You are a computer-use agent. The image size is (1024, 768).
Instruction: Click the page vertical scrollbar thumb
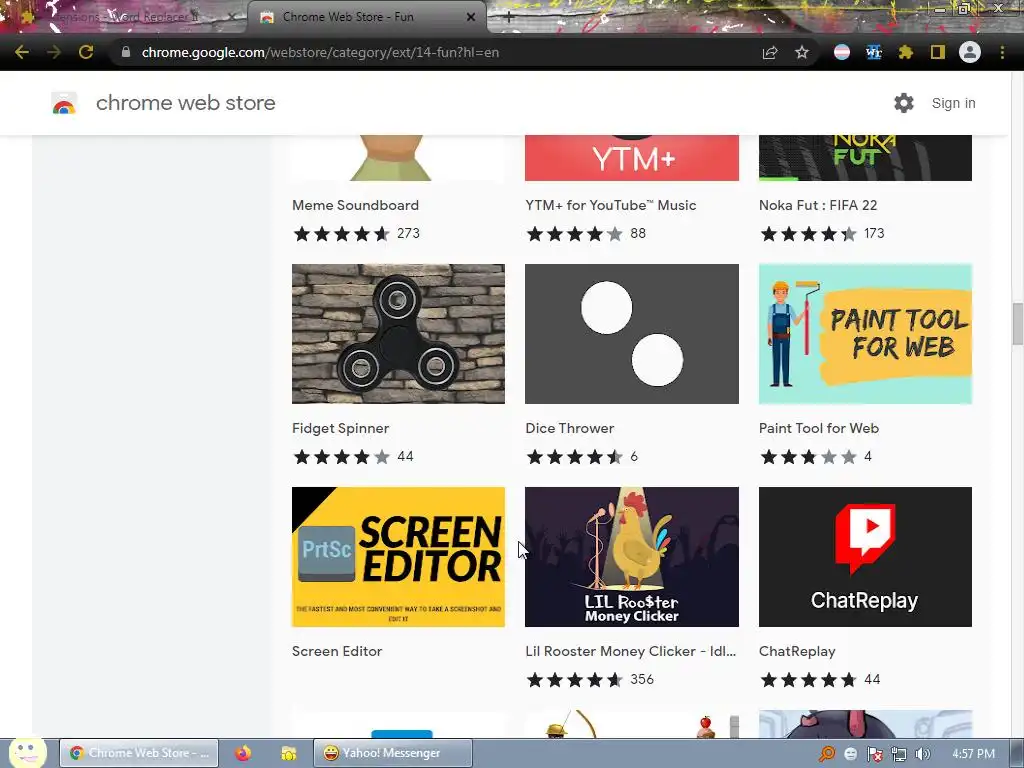point(1017,323)
